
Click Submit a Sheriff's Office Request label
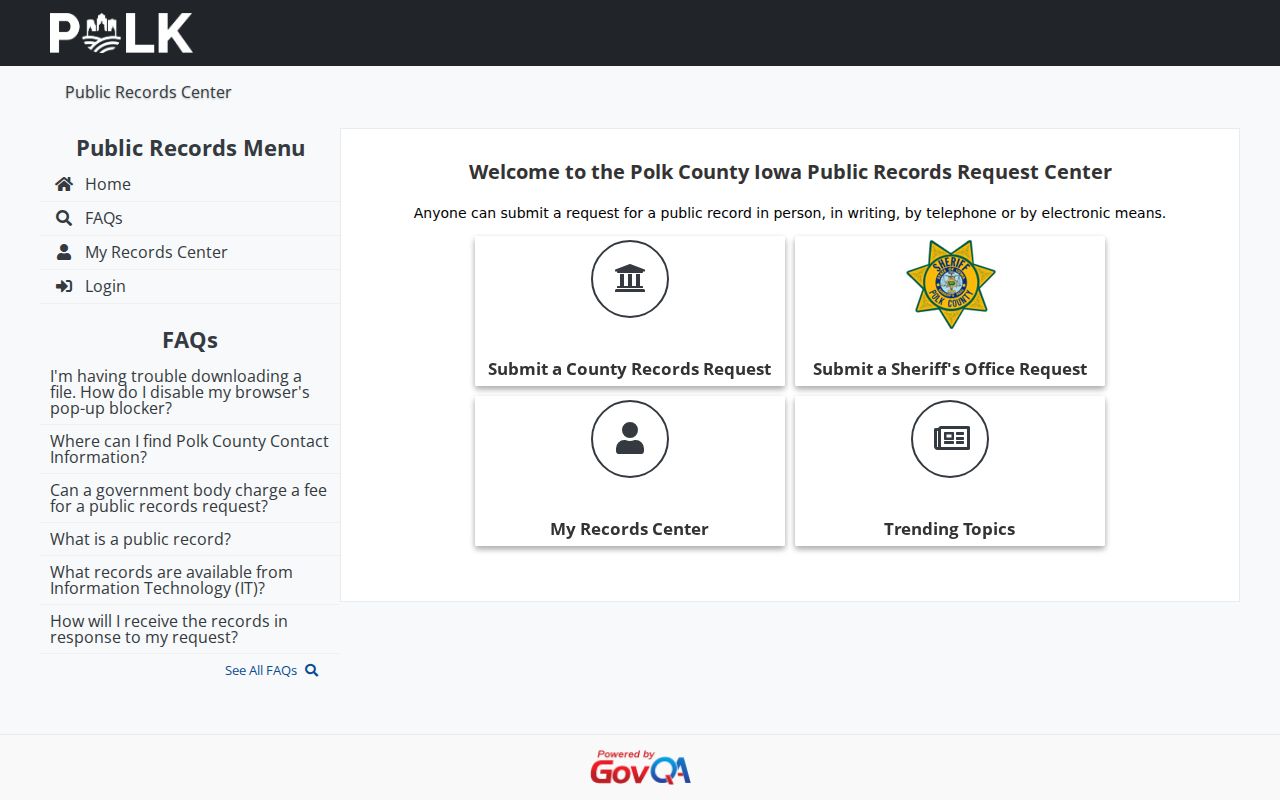[950, 369]
